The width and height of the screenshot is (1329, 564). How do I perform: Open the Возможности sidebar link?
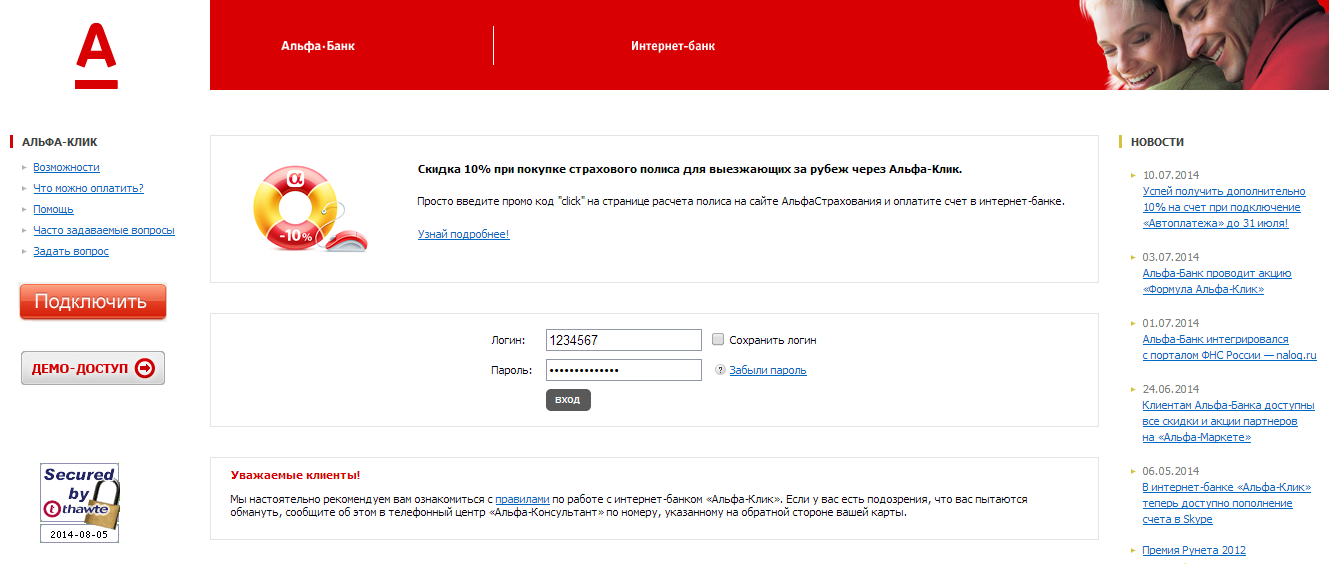pos(66,168)
